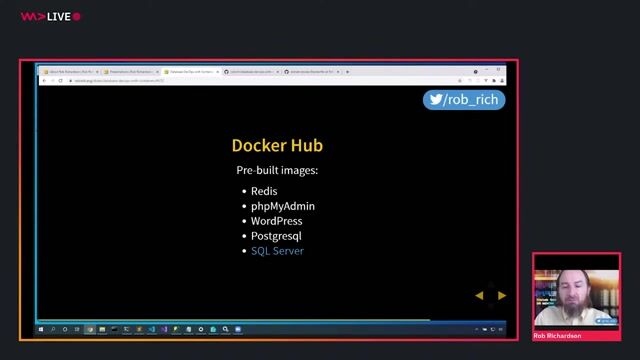
Task: Click the Docker Hub slide heading
Action: [277, 145]
